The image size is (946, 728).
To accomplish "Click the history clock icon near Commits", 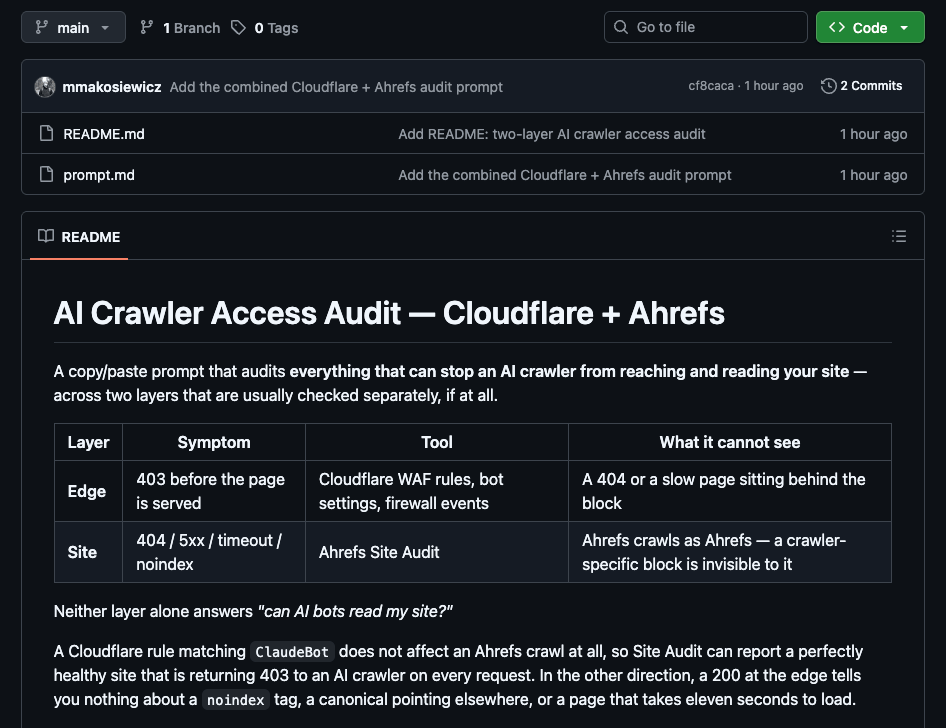I will click(828, 86).
